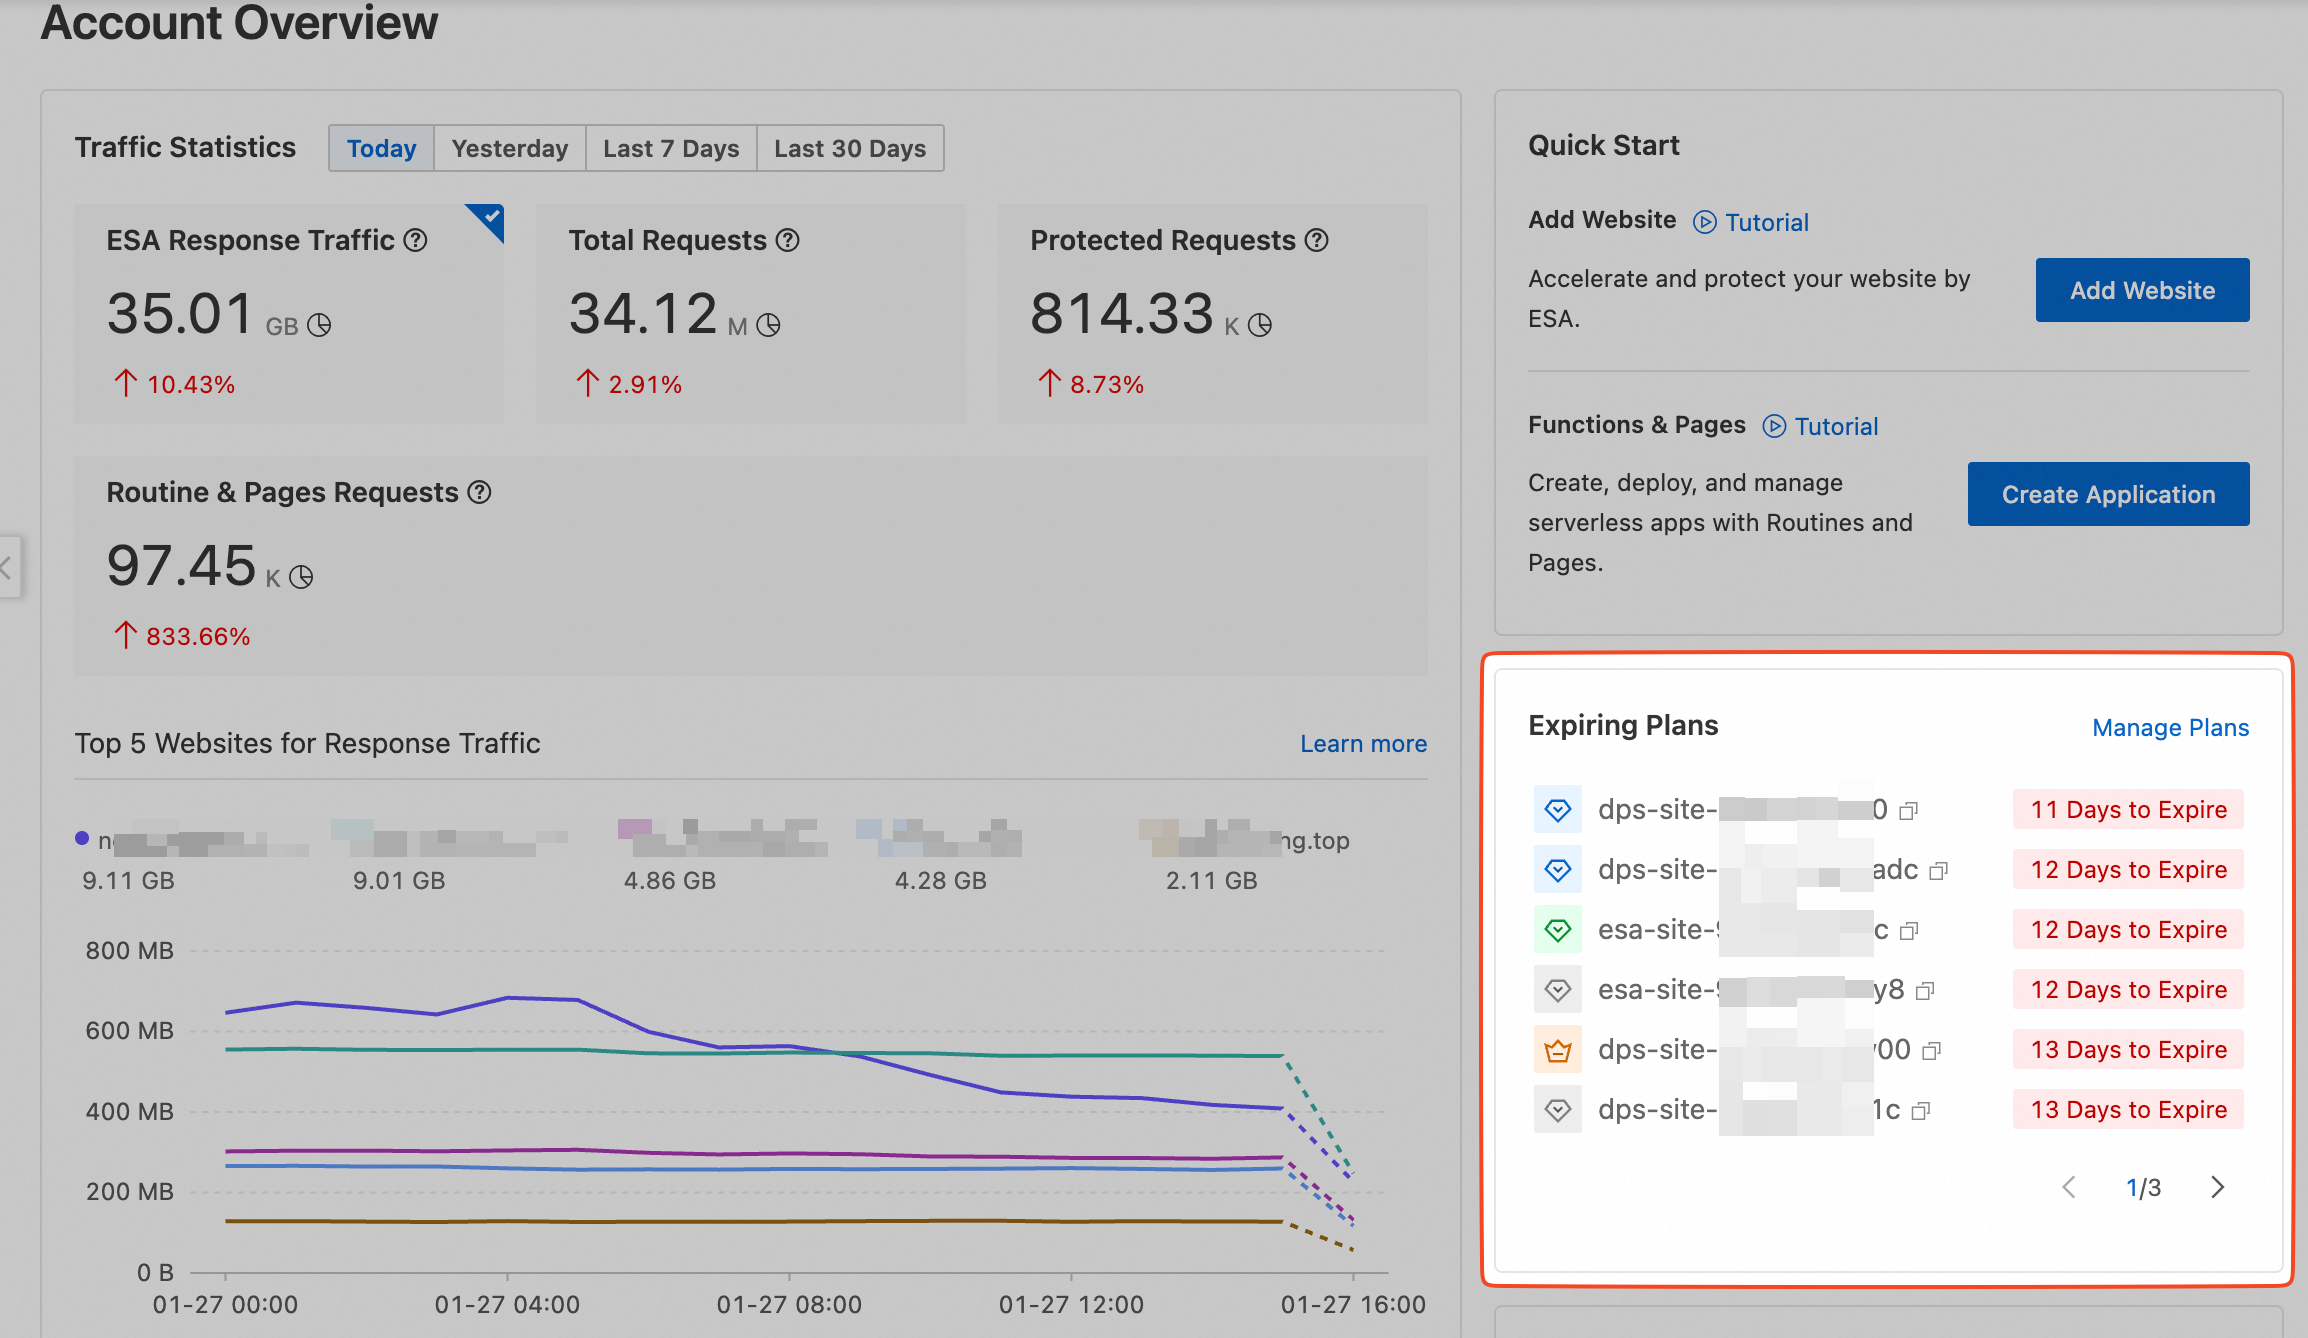This screenshot has height=1338, width=2308.
Task: Open the Manage Plans link
Action: click(2170, 728)
